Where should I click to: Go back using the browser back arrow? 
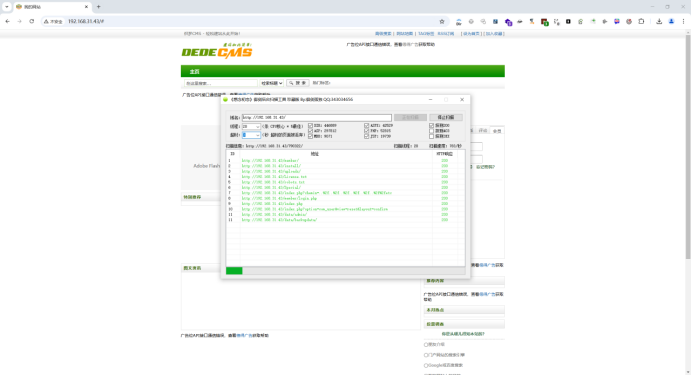click(x=8, y=21)
